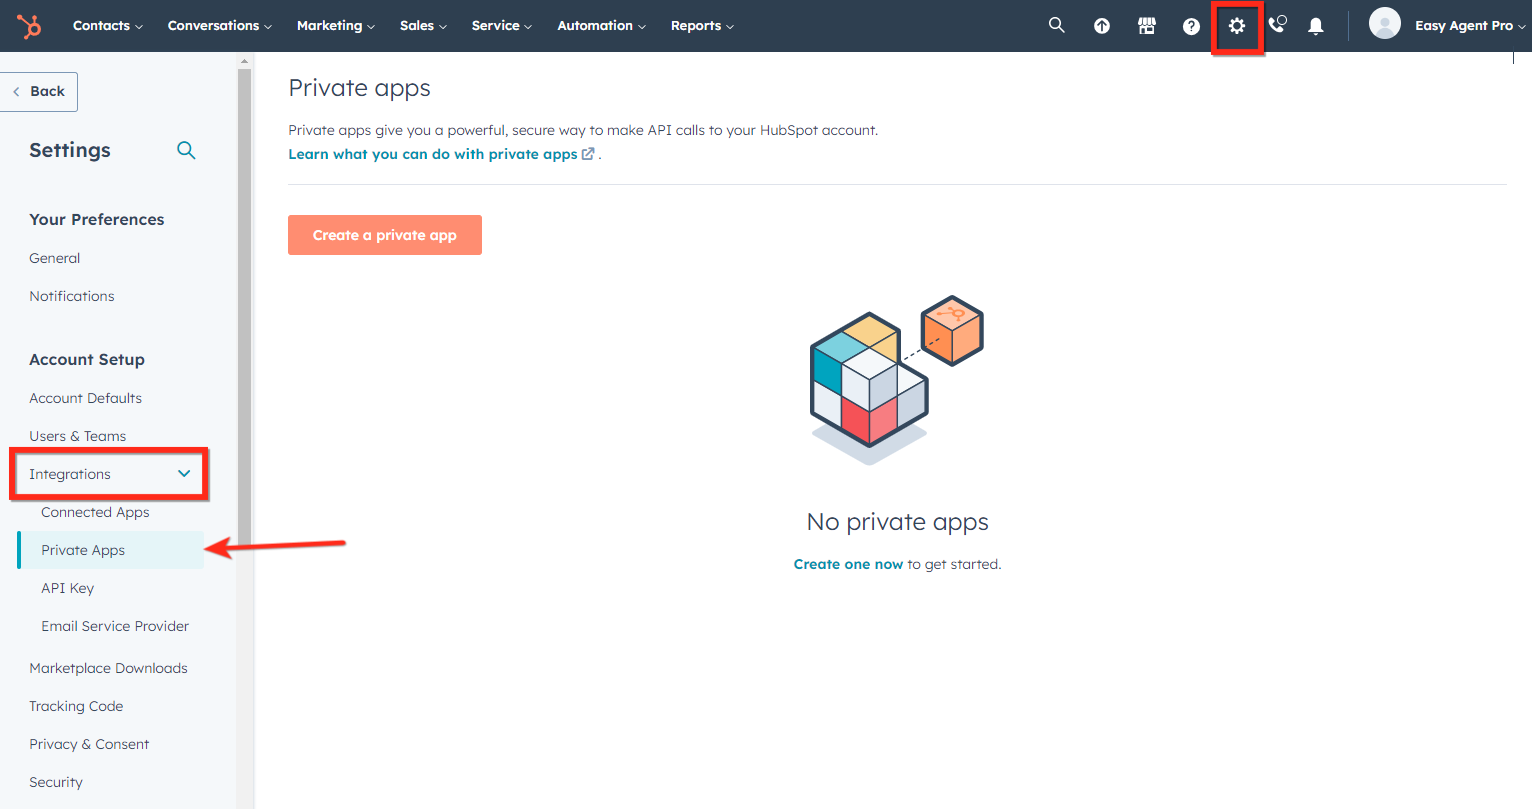Open the Help question mark icon
Image resolution: width=1532 pixels, height=809 pixels.
(1191, 26)
